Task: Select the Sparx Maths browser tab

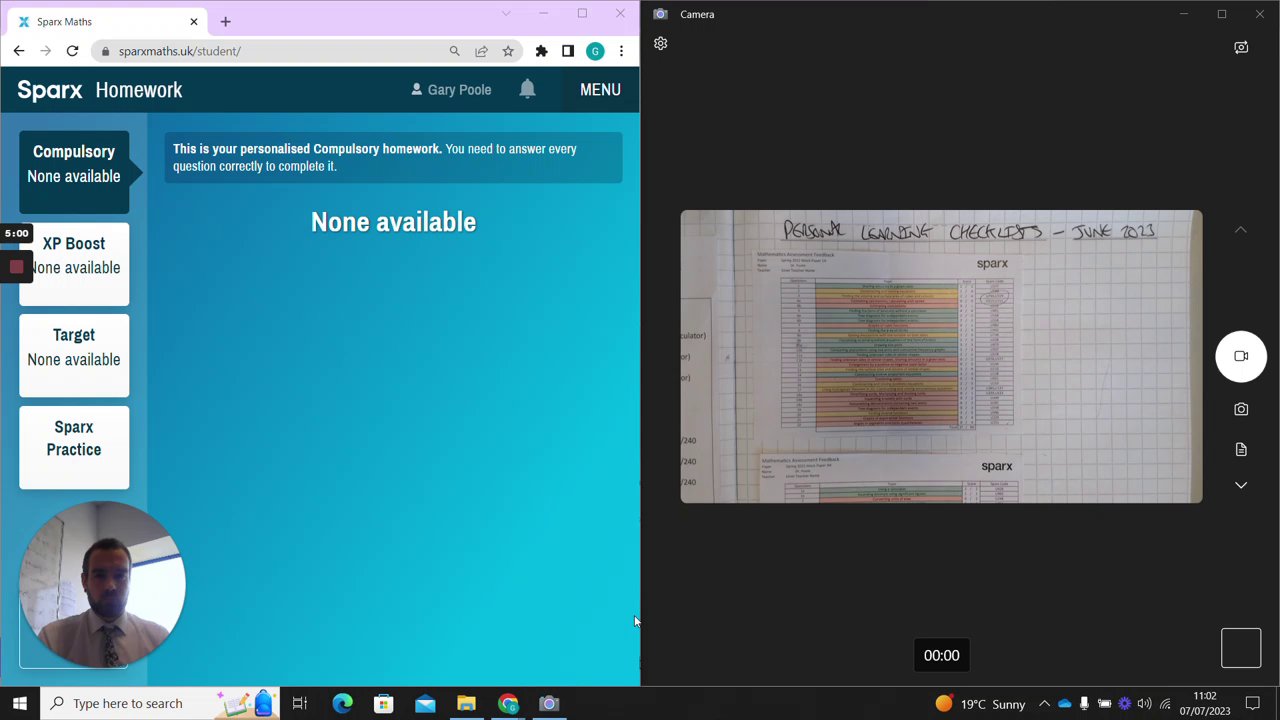Action: click(x=105, y=21)
